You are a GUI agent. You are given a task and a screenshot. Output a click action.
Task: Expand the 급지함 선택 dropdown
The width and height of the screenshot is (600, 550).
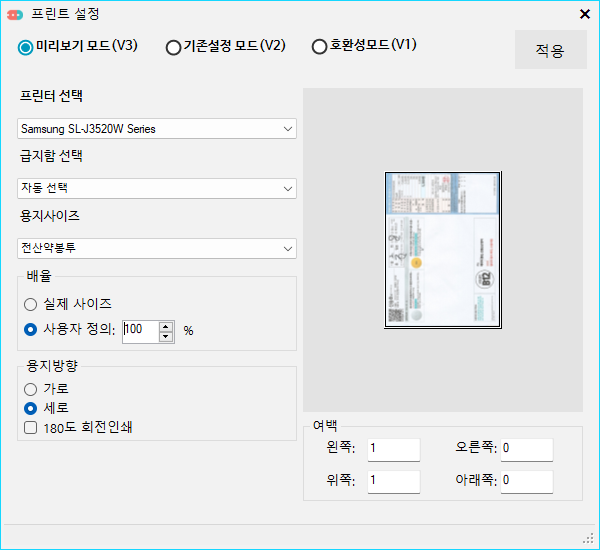[157, 188]
